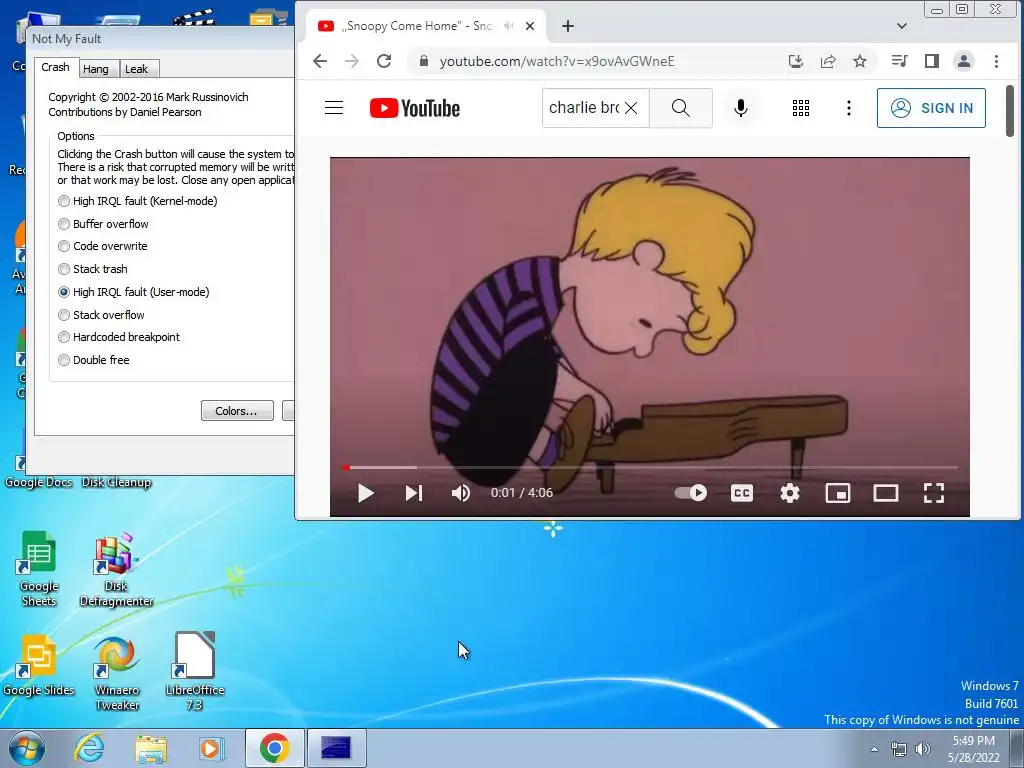Turn on closed captions CC
Image resolution: width=1024 pixels, height=768 pixels.
[741, 493]
